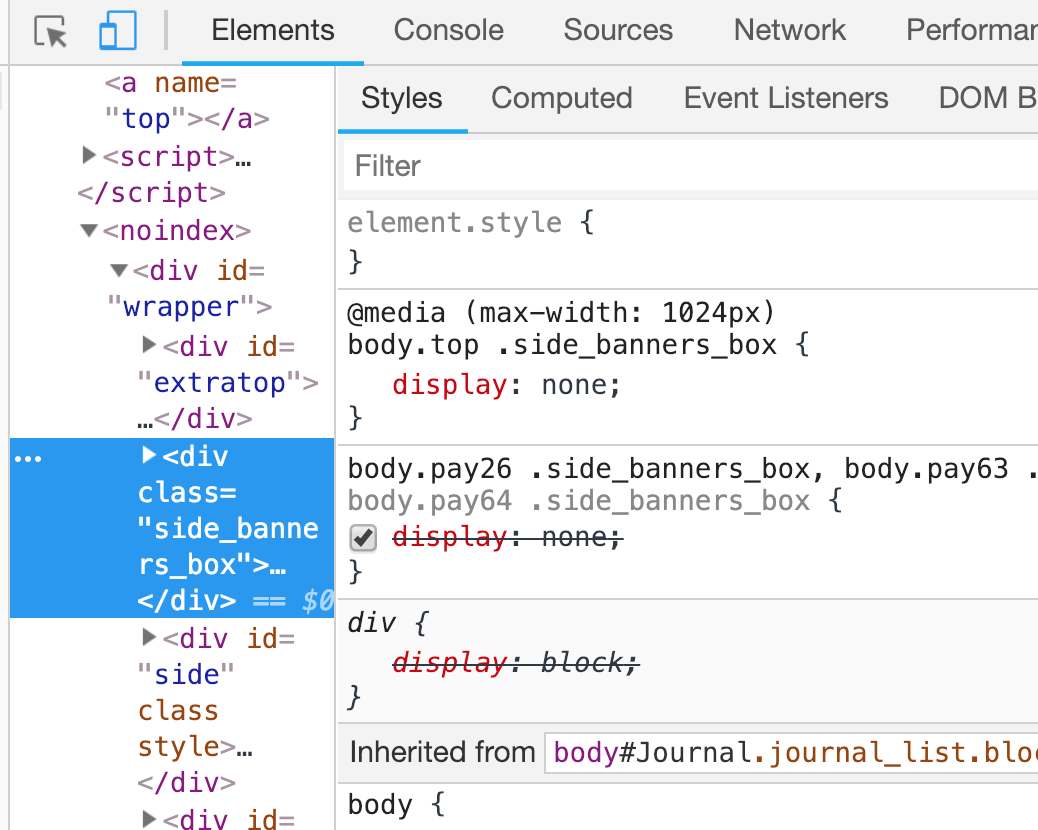Viewport: 1038px width, 830px height.
Task: Collapse the noindex element node
Action: point(89,231)
